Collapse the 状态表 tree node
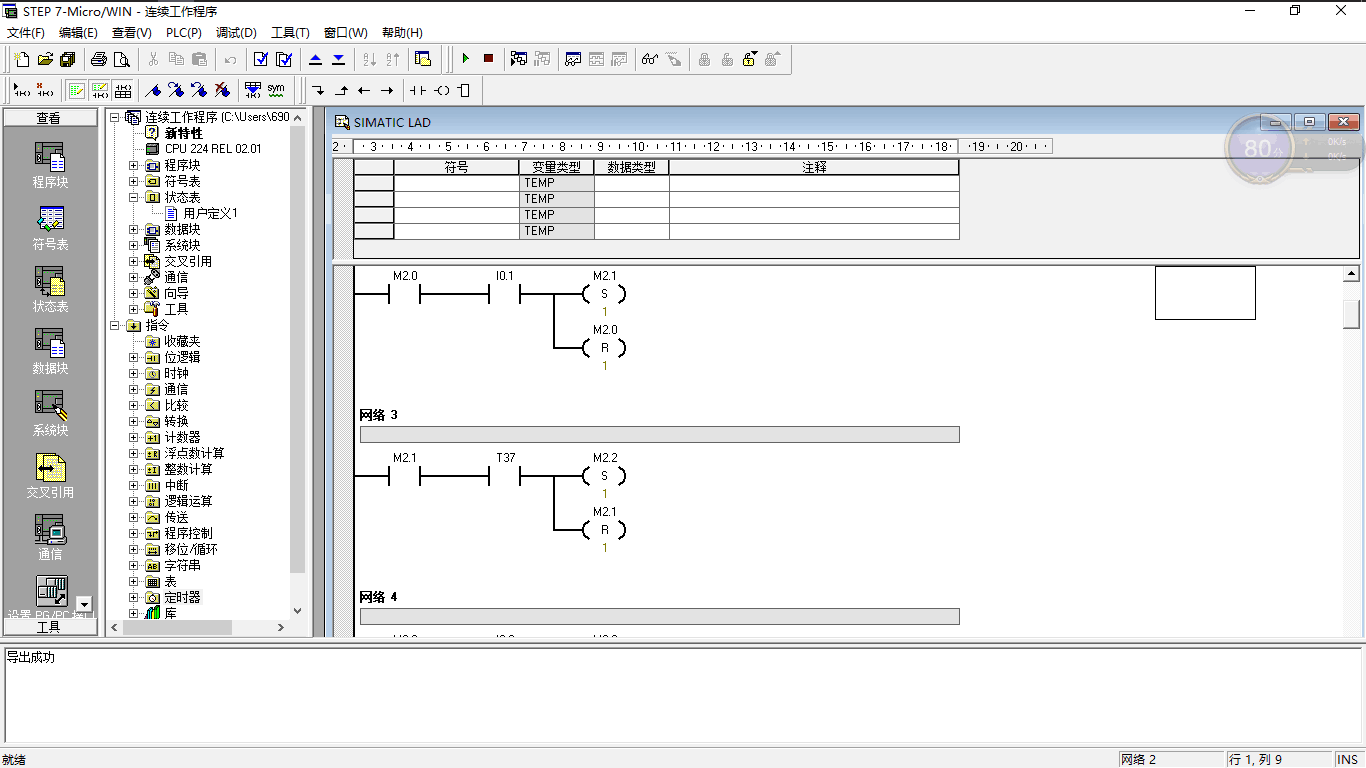The image size is (1366, 768). coord(134,197)
